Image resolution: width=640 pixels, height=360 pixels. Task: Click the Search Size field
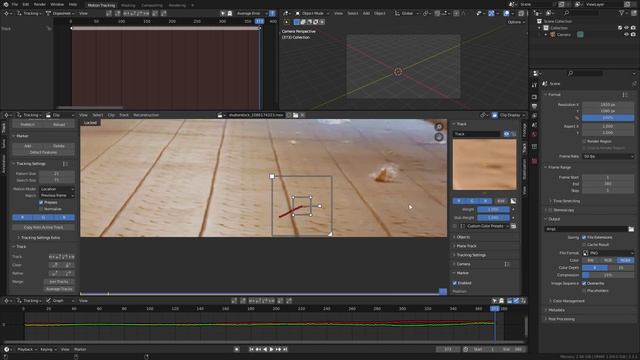tap(57, 180)
